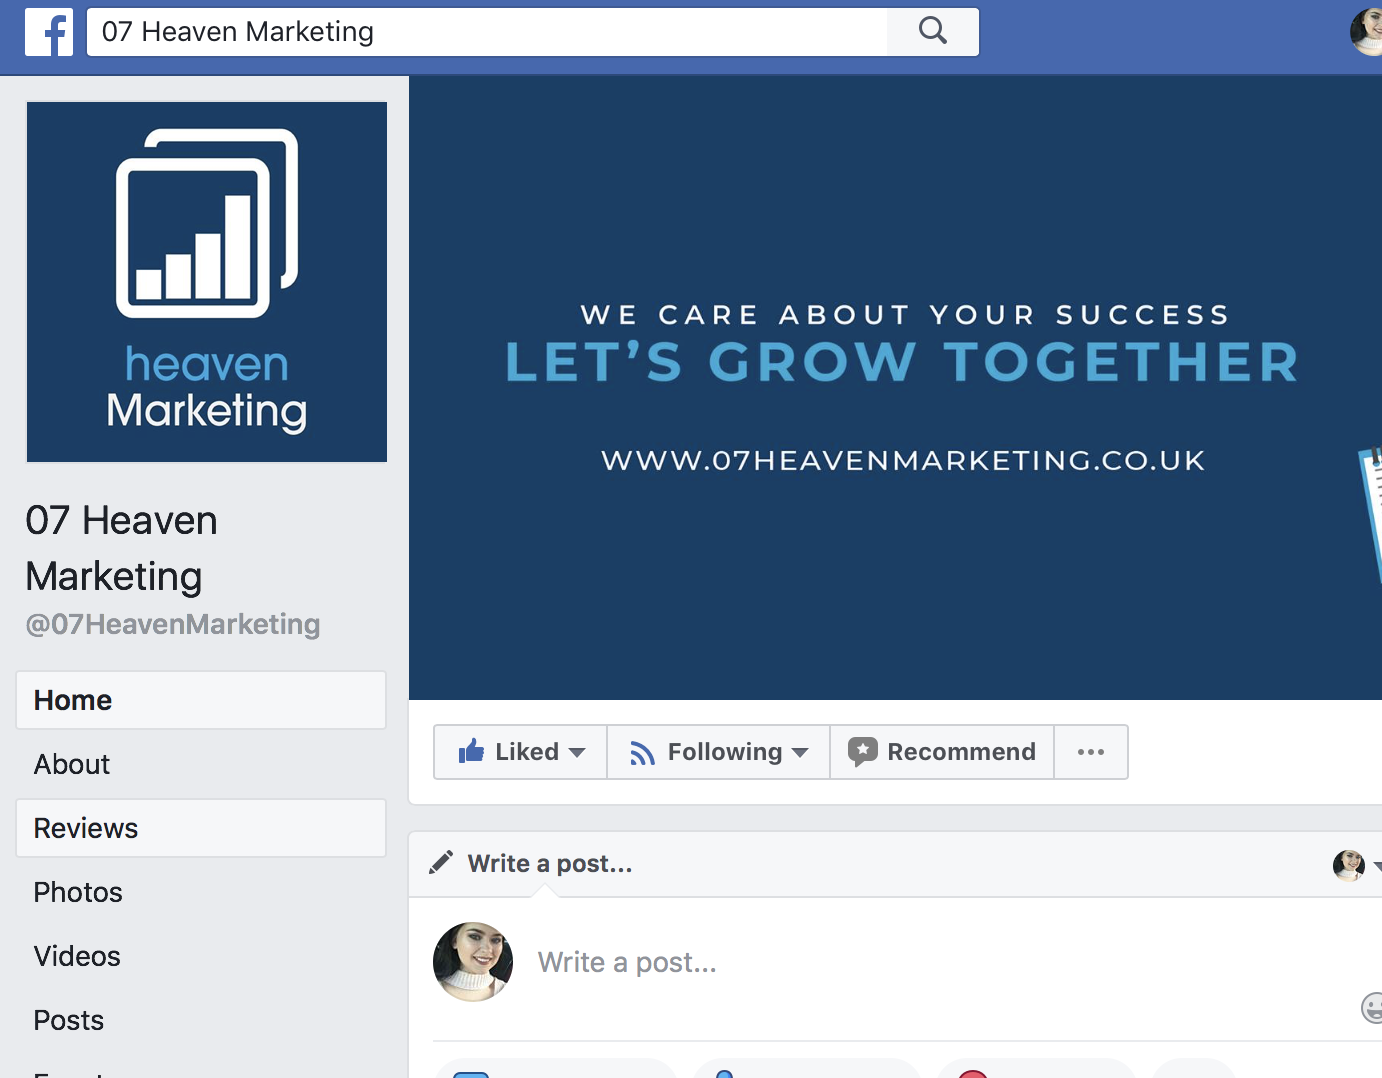The image size is (1382, 1078).
Task: Open the three-dot more options menu
Action: click(x=1091, y=752)
